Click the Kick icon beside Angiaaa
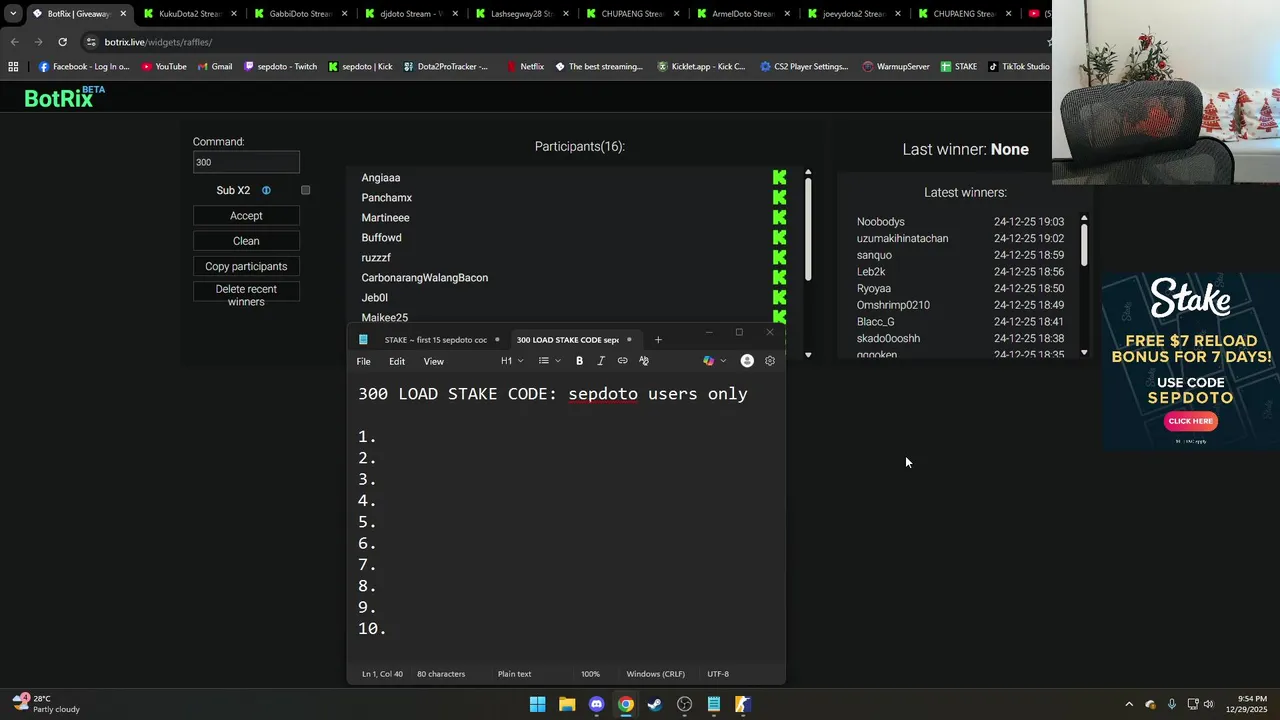Screen dimensions: 1280x720 pos(779,178)
